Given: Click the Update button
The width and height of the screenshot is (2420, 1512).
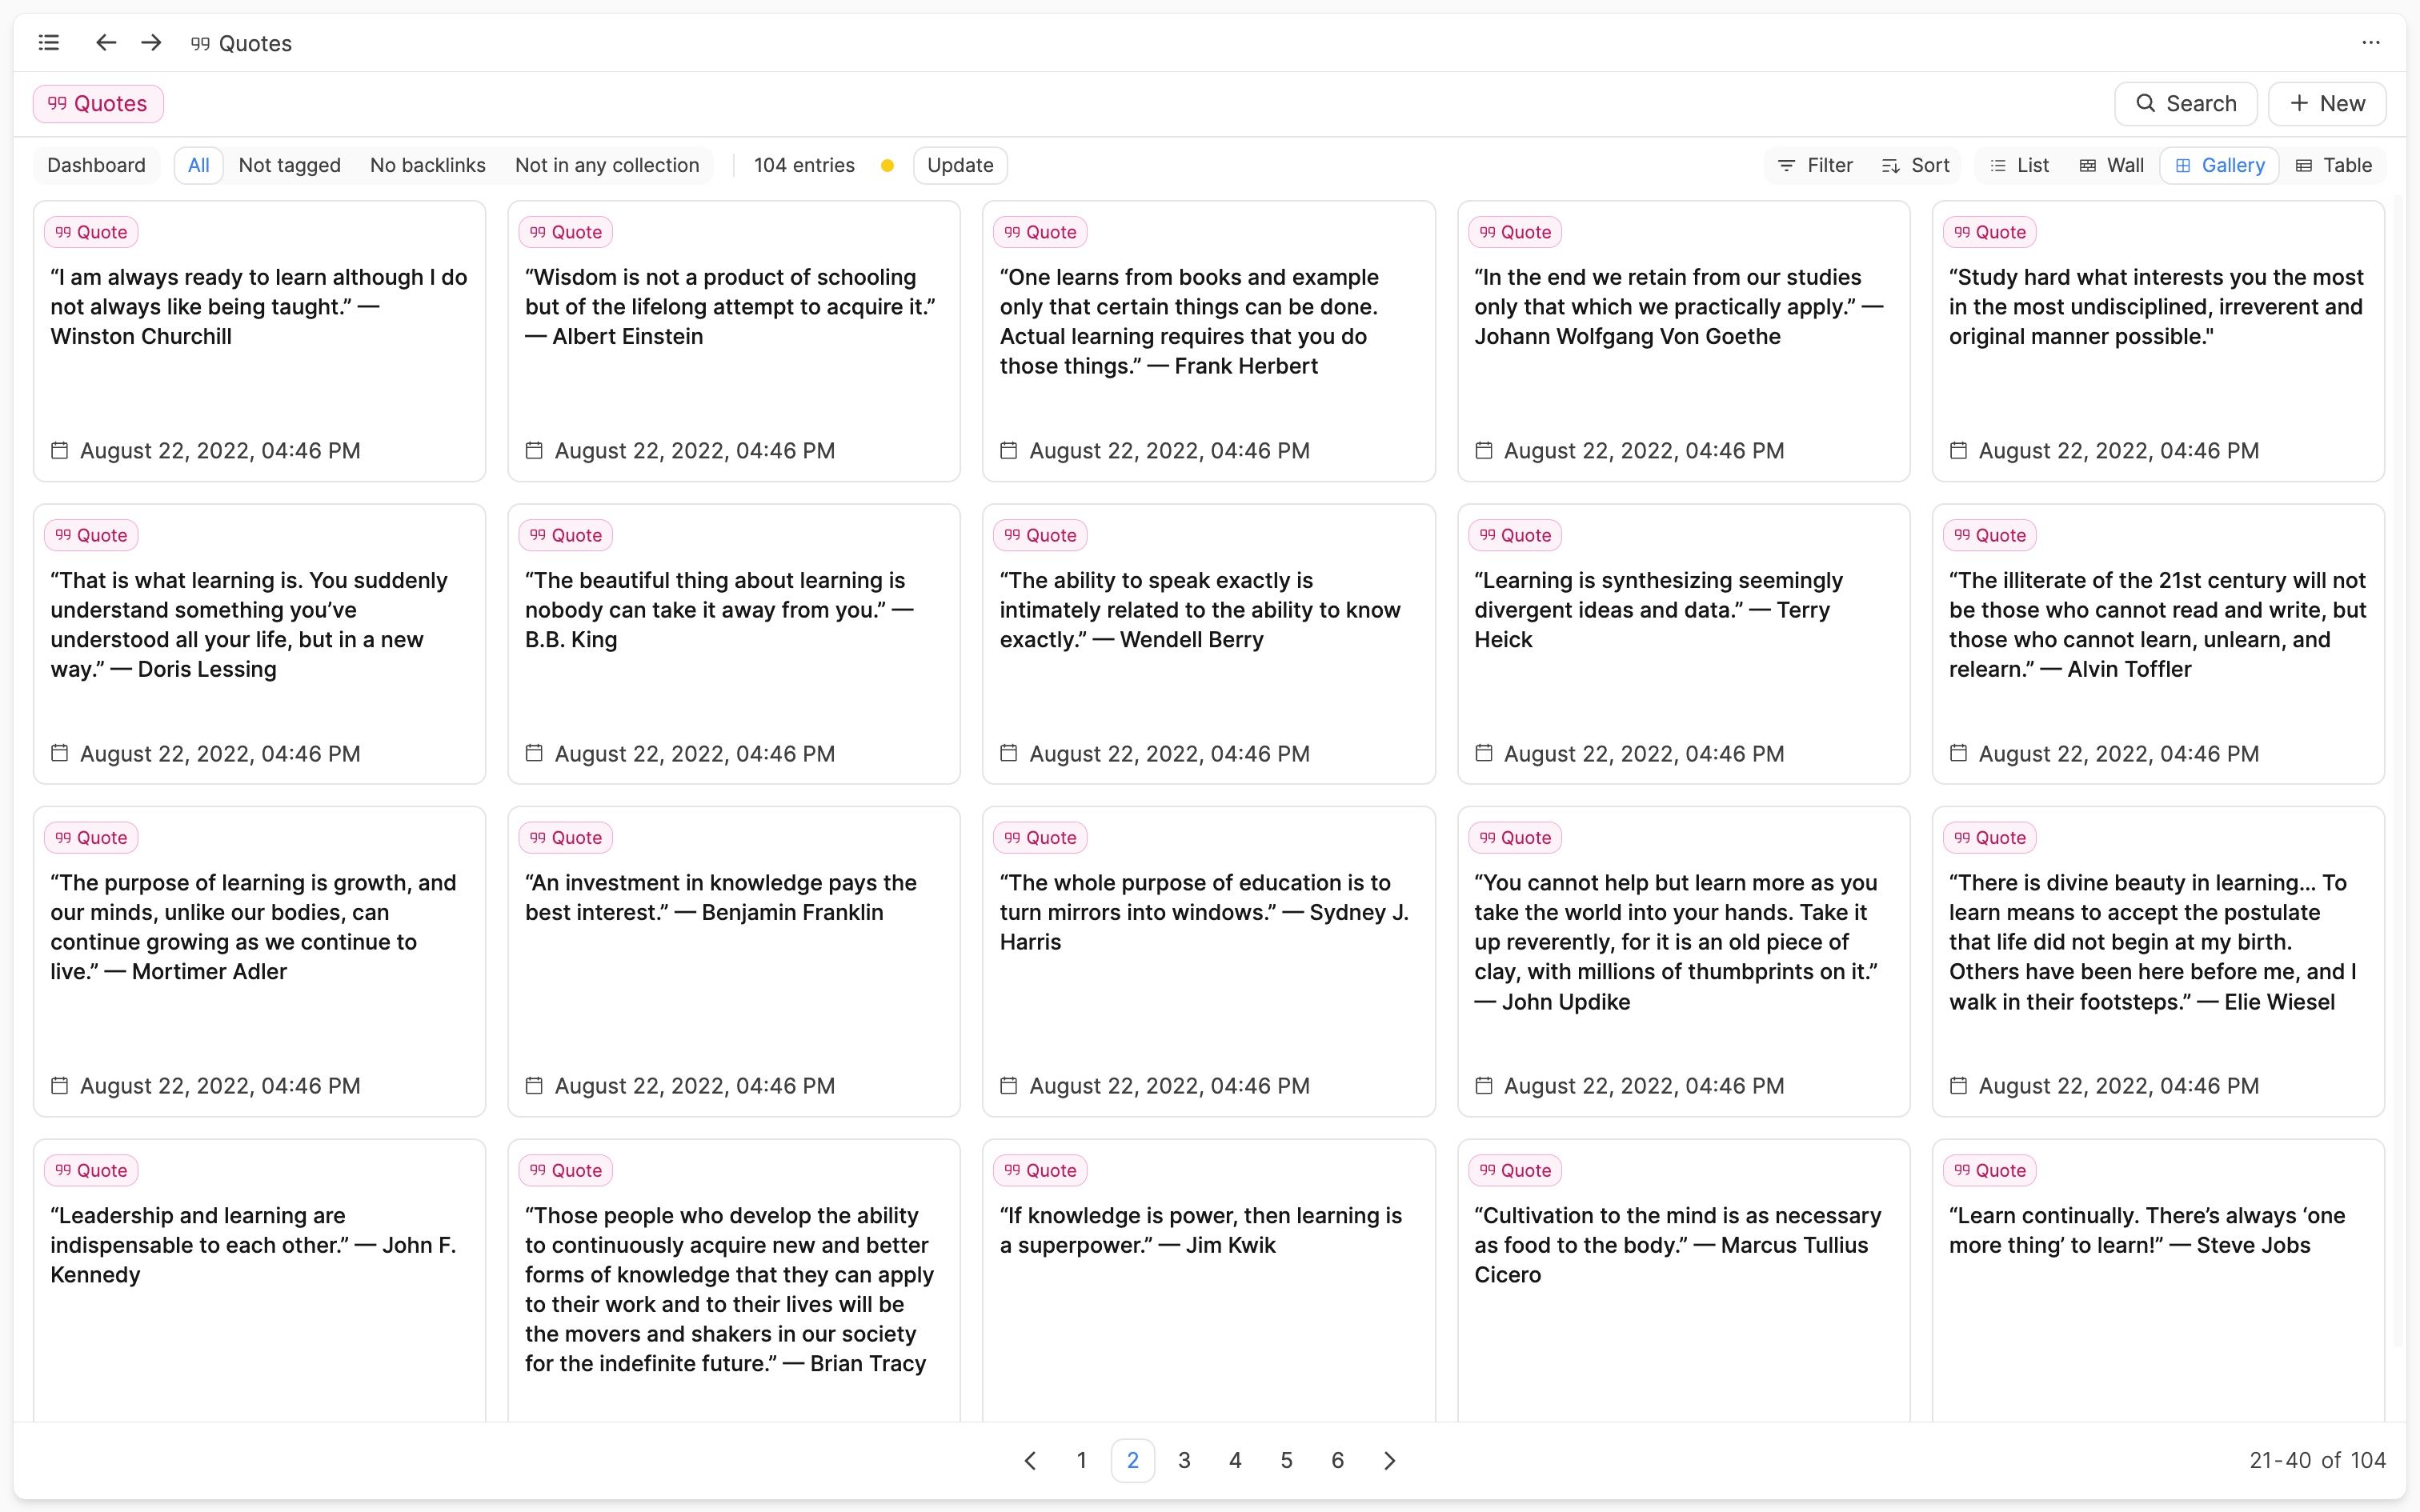Looking at the screenshot, I should pyautogui.click(x=959, y=165).
